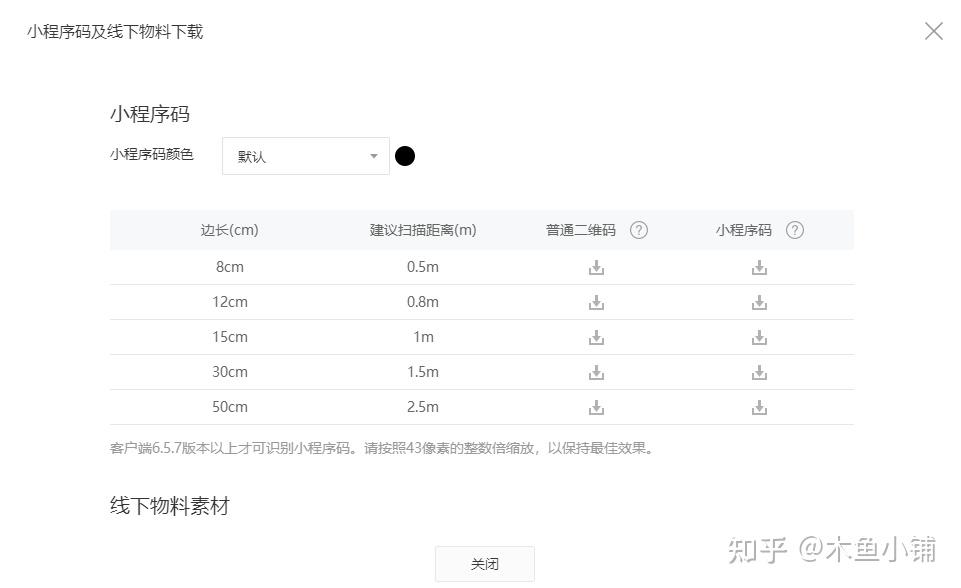Download mini program code for 15cm size
The height and width of the screenshot is (588, 961).
(759, 337)
